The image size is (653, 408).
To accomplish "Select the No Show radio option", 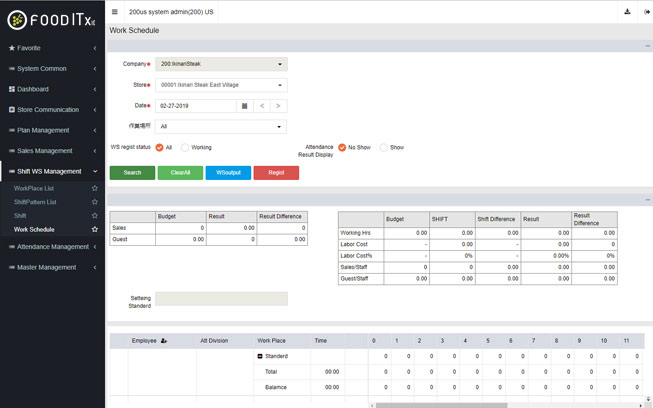I will pyautogui.click(x=342, y=147).
